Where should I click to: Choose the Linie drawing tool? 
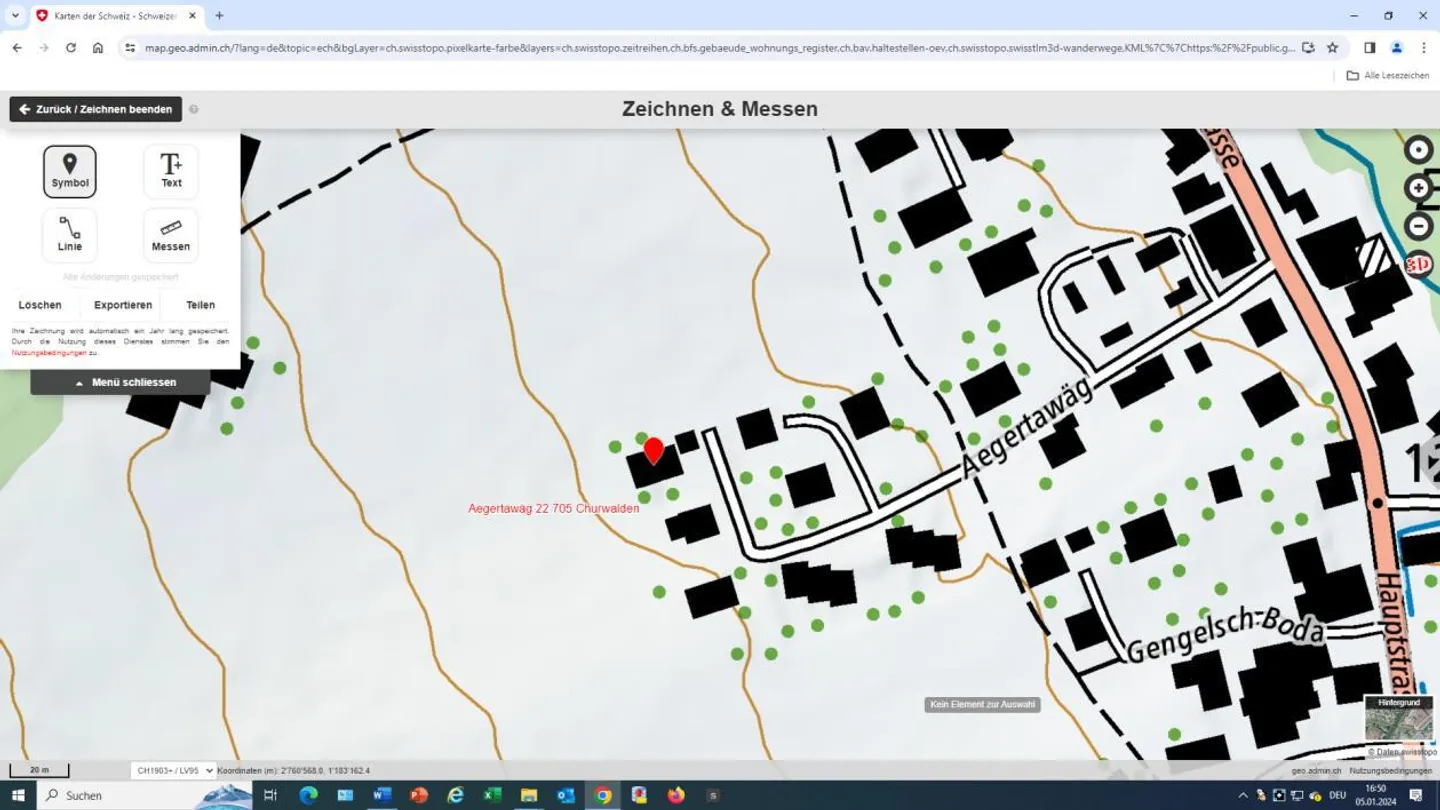click(x=70, y=235)
